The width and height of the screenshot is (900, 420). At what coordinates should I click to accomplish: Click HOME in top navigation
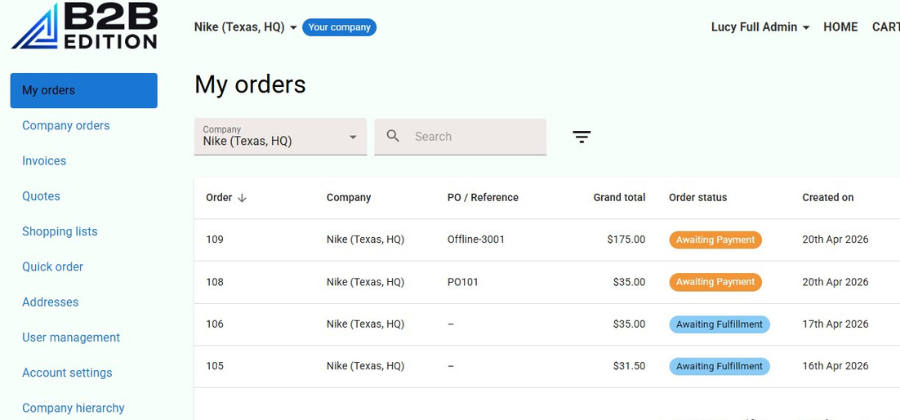click(x=840, y=27)
